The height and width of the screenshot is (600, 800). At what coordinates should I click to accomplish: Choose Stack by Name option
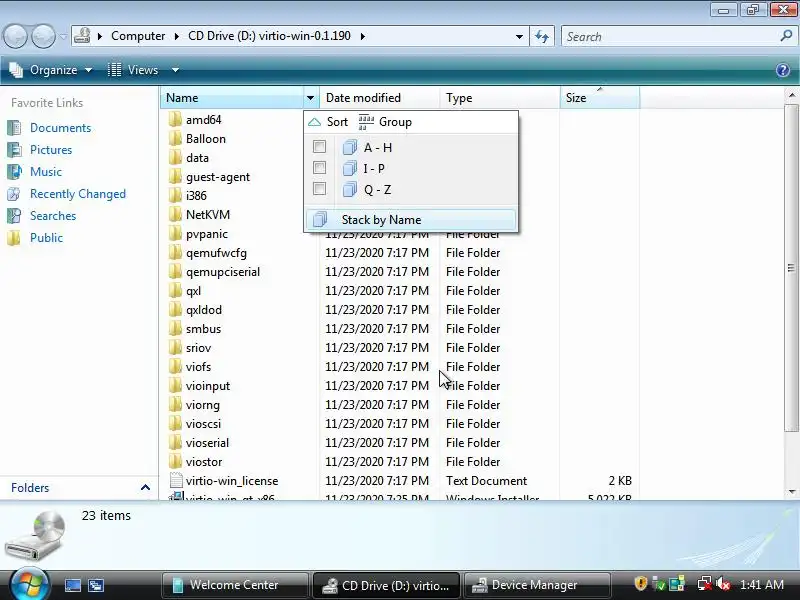pyautogui.click(x=411, y=220)
